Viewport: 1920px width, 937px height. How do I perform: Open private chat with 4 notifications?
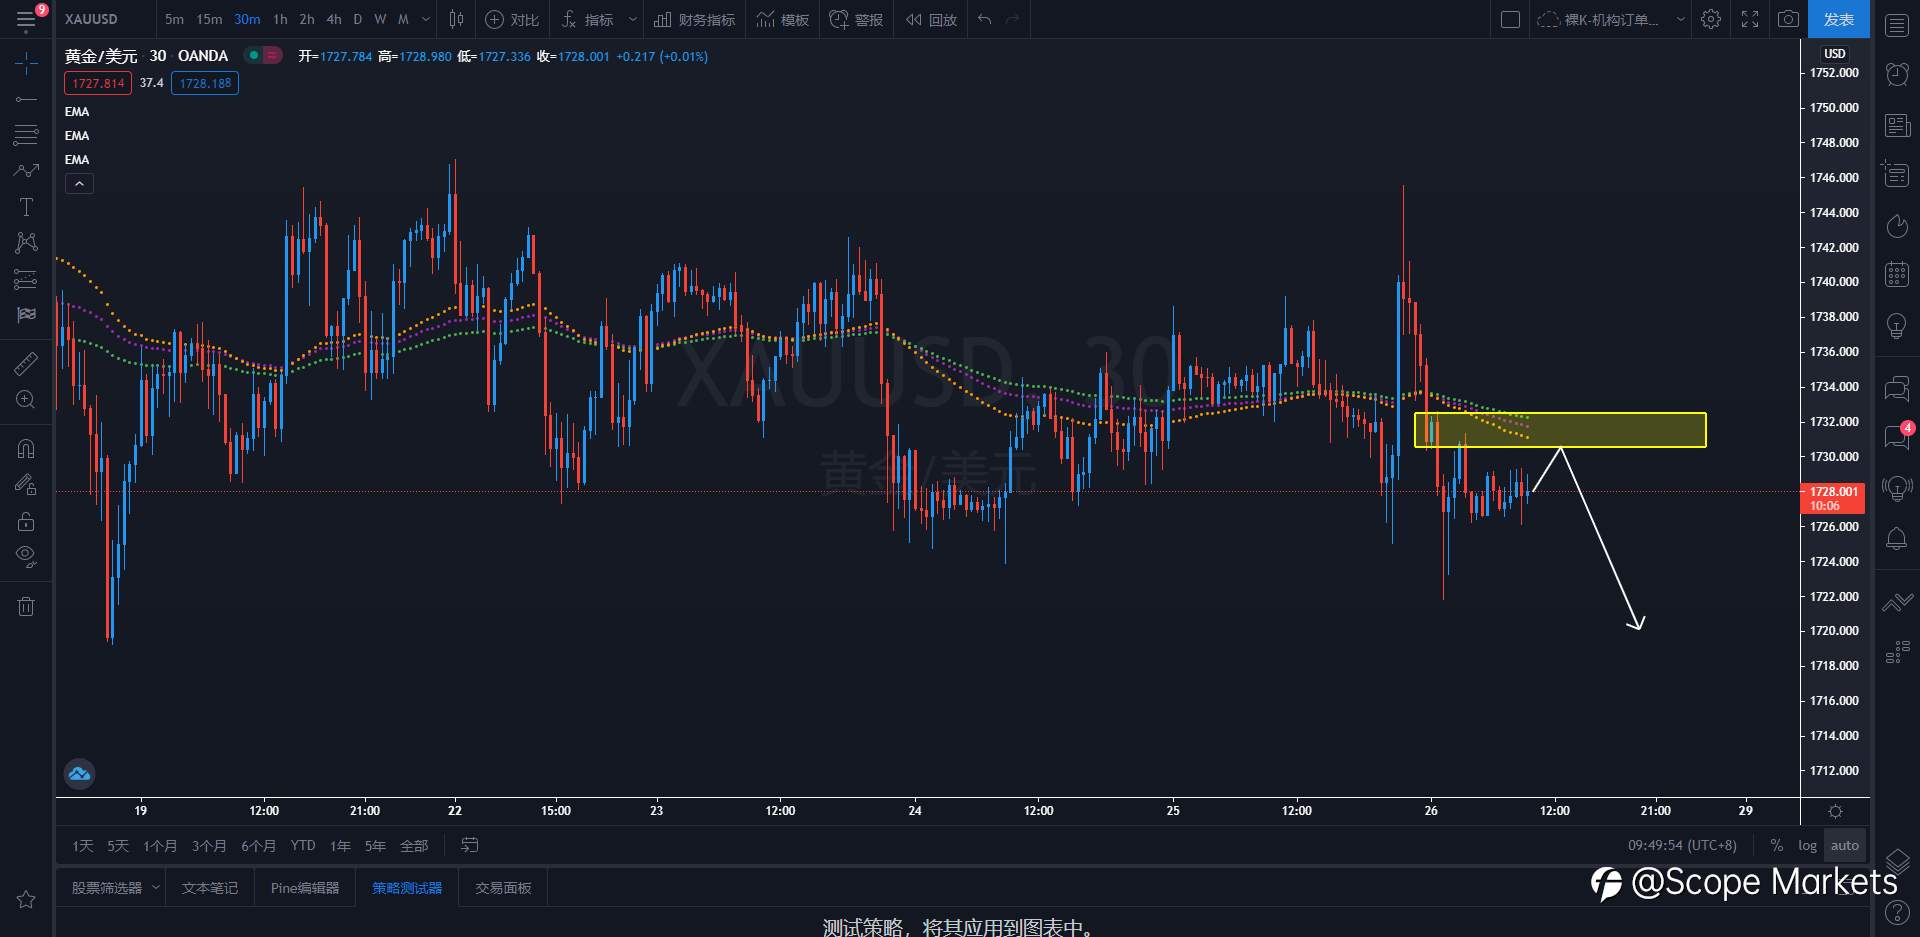pyautogui.click(x=1897, y=436)
